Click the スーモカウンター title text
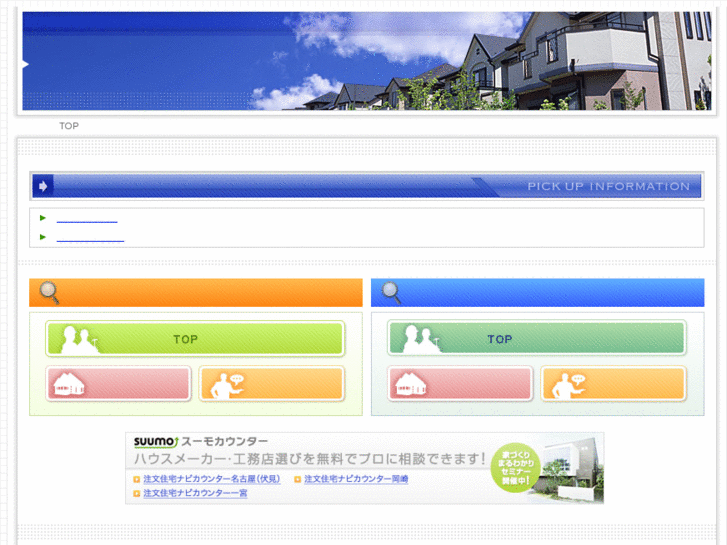The width and height of the screenshot is (727, 545). point(224,442)
